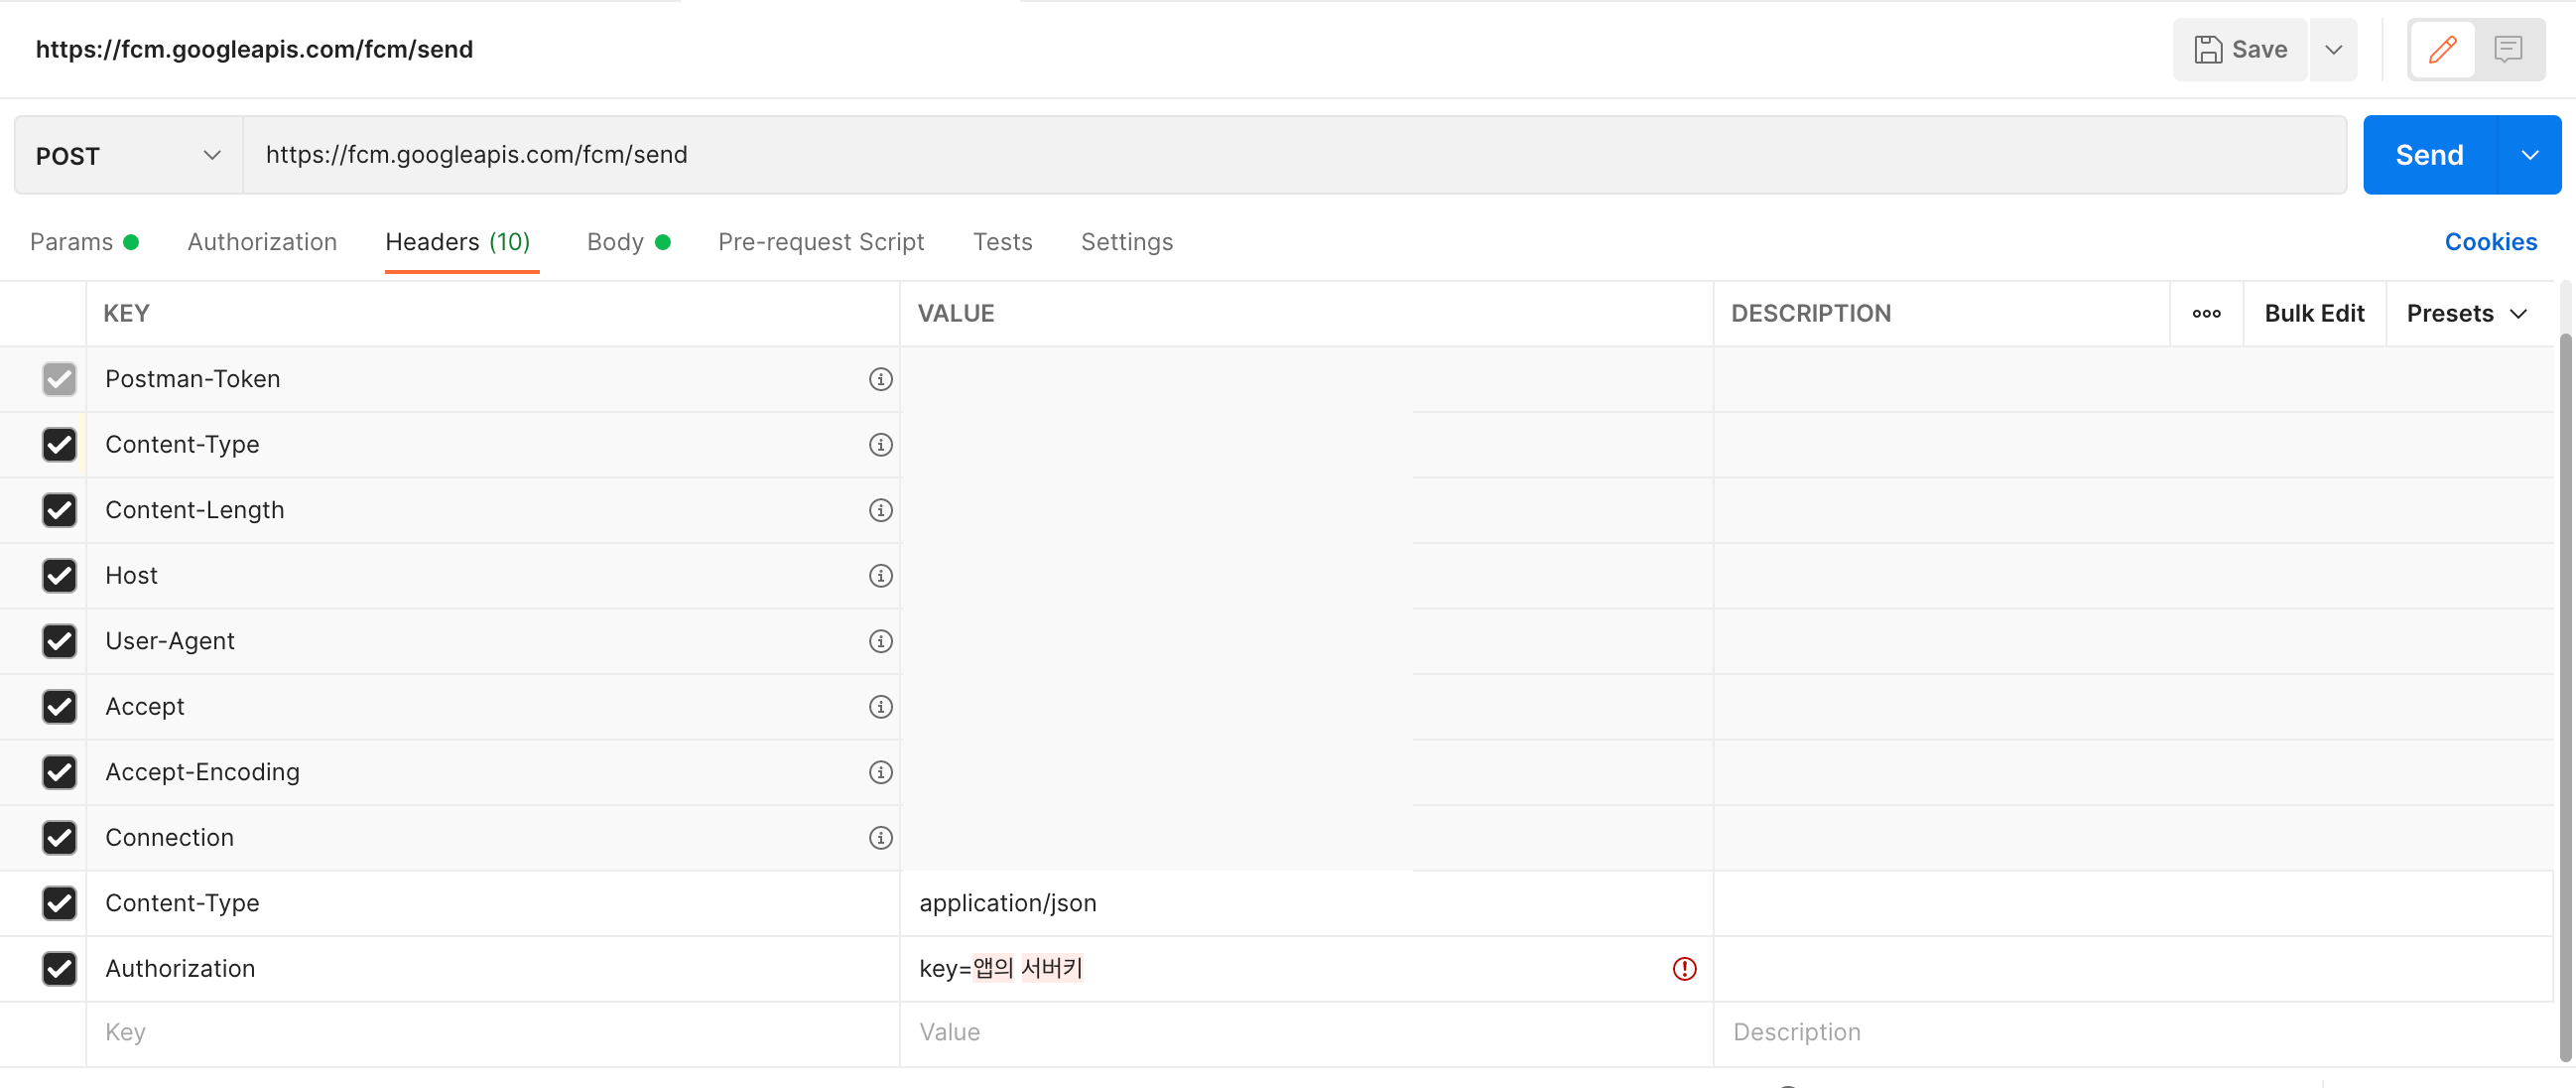Uncheck the Content-Length header checkbox
This screenshot has width=2576, height=1088.
(x=59, y=510)
